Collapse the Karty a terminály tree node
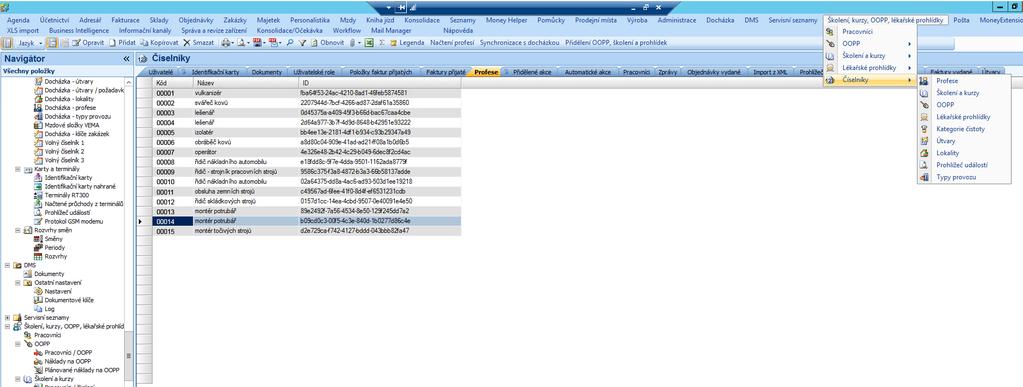 [x=18, y=169]
